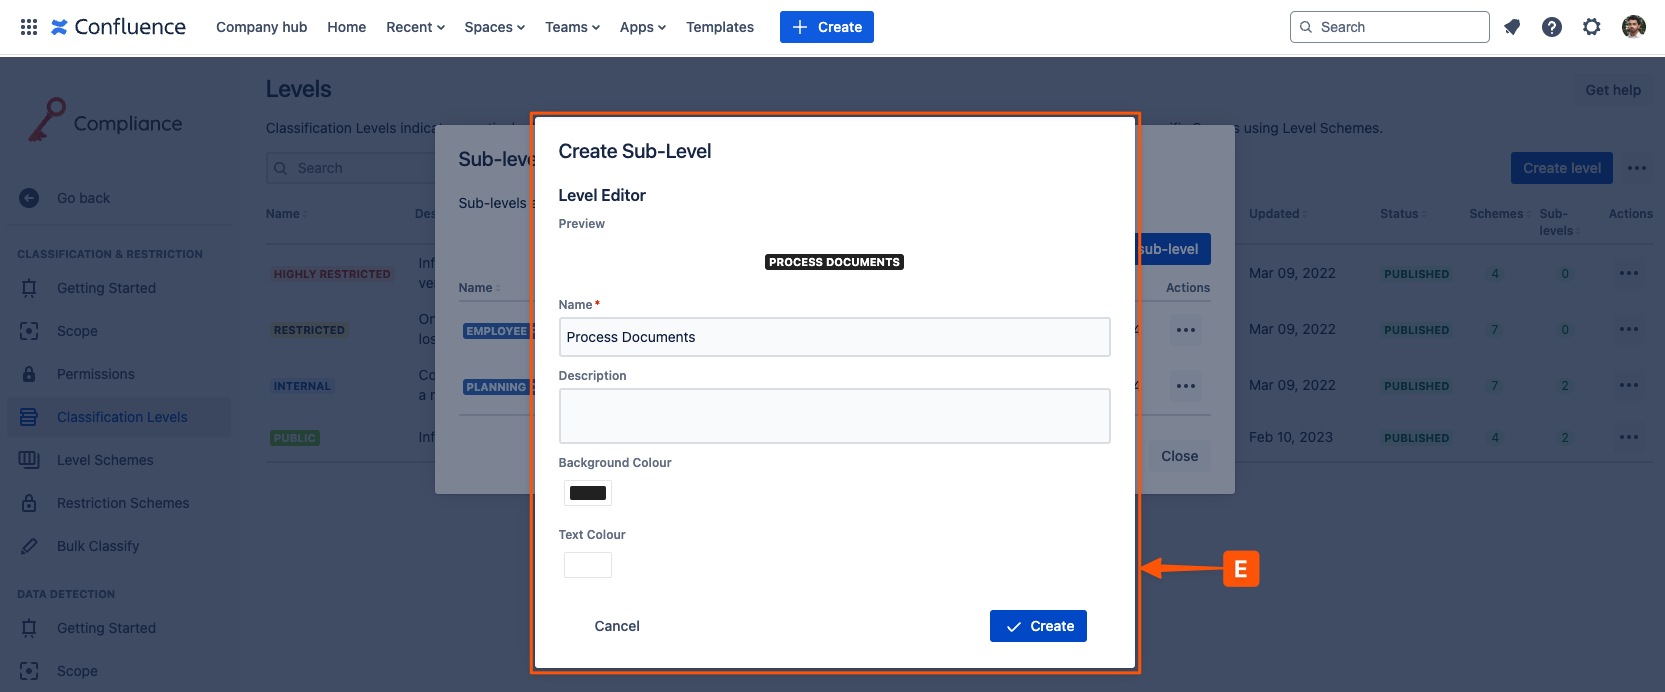Expand the Spaces dropdown
The width and height of the screenshot is (1665, 692).
tap(494, 27)
